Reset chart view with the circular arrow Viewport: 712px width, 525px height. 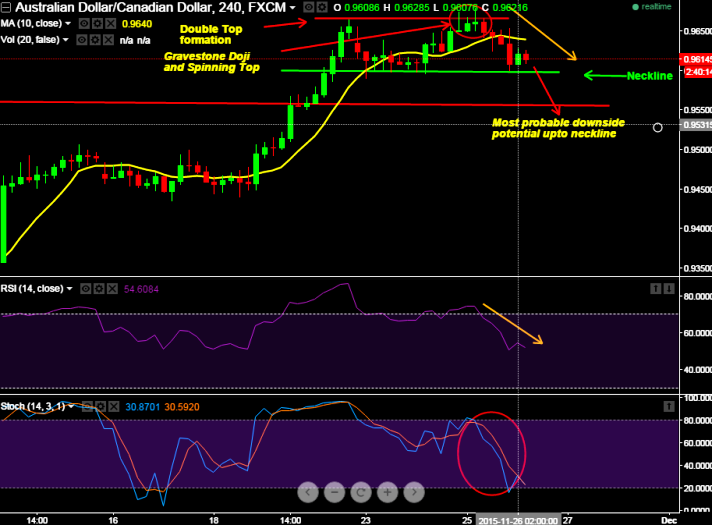pyautogui.click(x=361, y=492)
